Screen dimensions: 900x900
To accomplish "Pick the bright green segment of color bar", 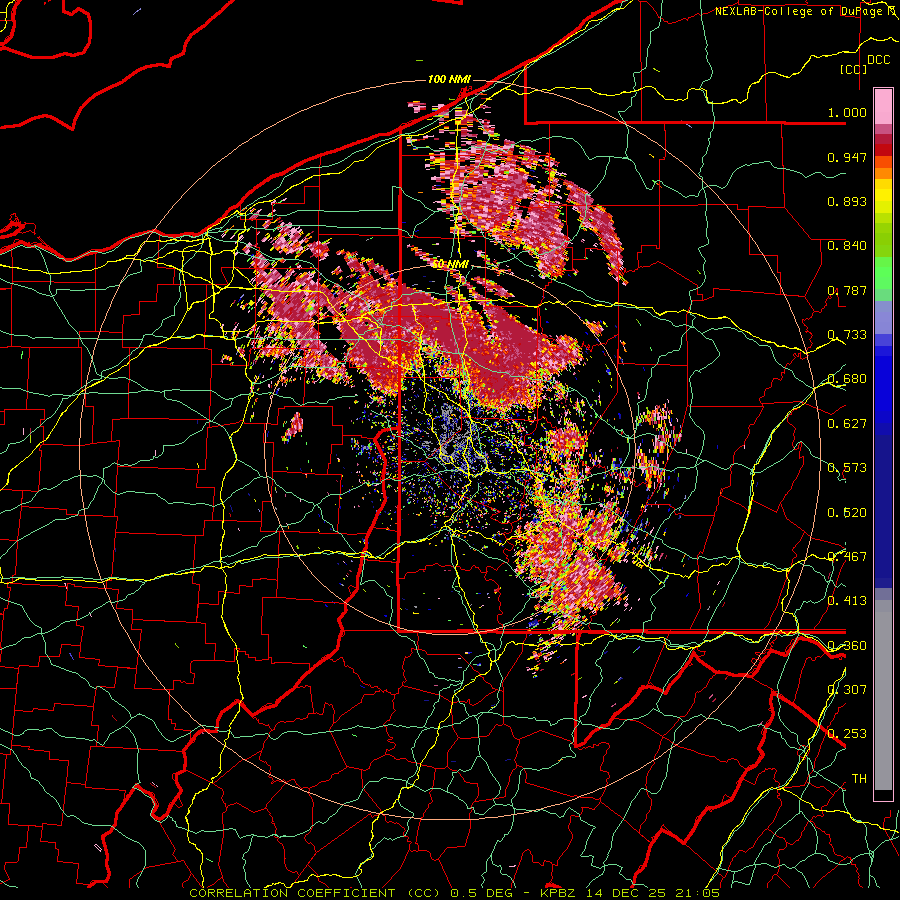I will (x=883, y=273).
